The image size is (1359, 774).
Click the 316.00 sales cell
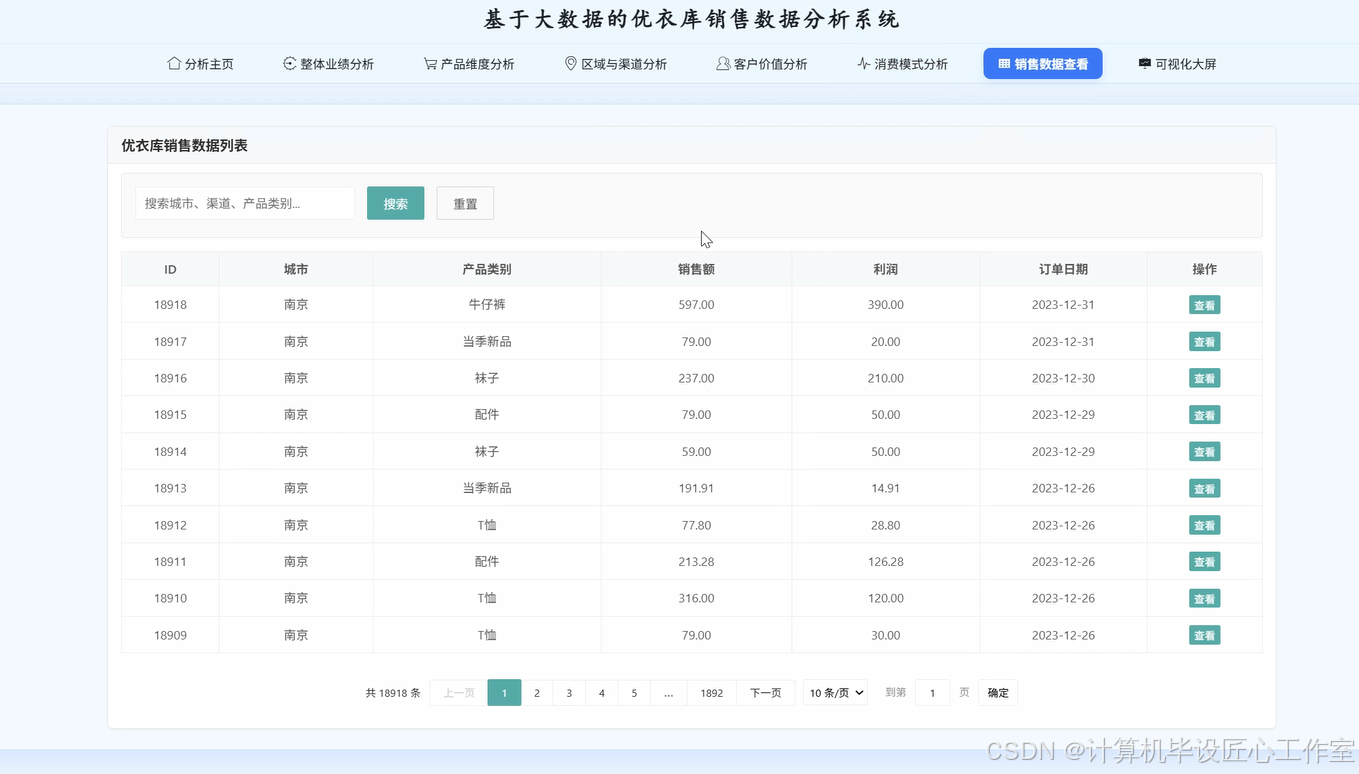click(x=696, y=599)
